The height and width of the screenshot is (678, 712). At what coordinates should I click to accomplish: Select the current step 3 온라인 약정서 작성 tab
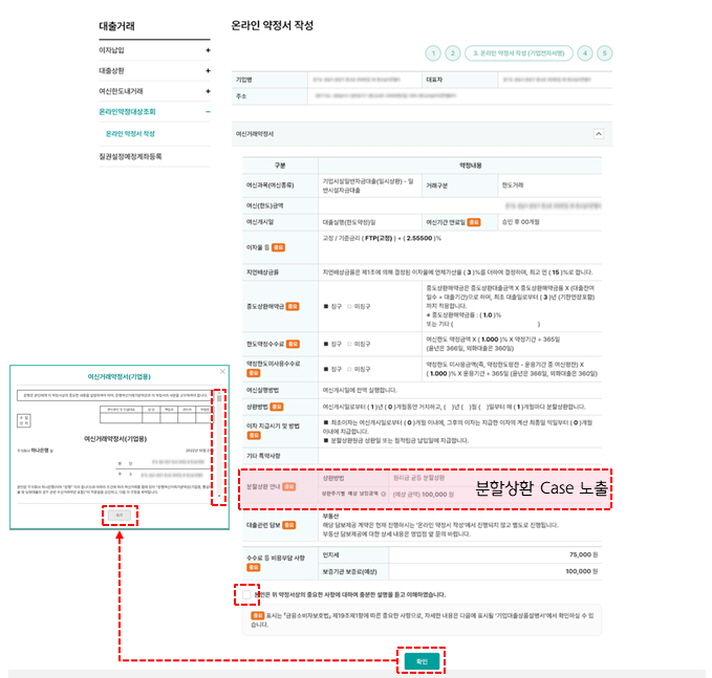519,53
